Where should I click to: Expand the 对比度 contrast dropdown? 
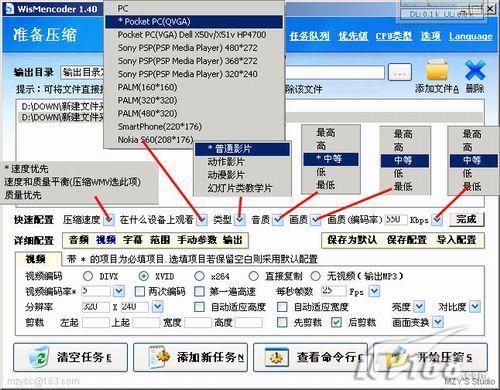coord(475,307)
